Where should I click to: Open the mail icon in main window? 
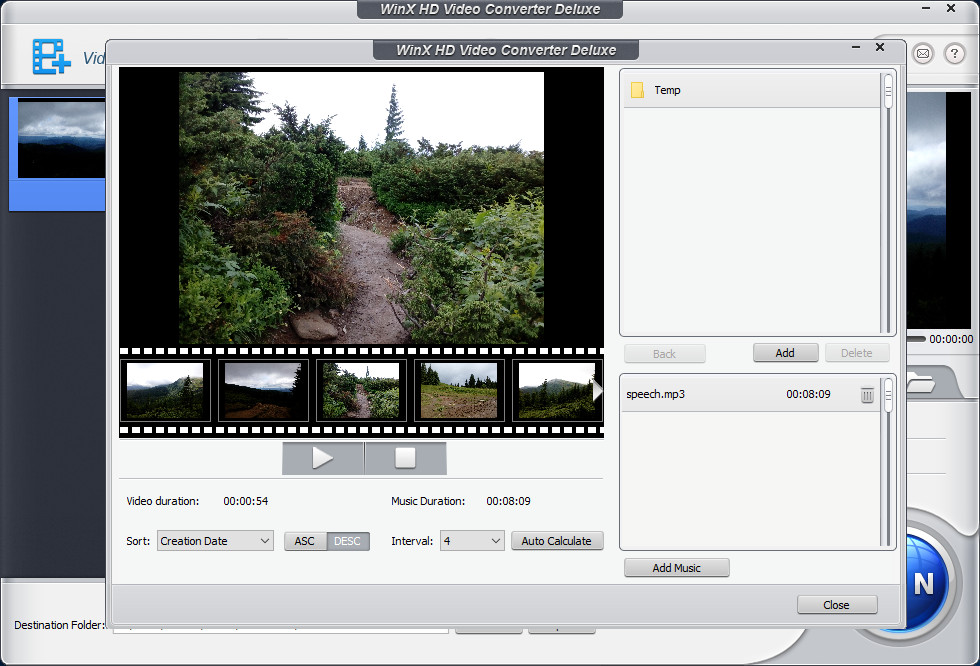point(922,54)
